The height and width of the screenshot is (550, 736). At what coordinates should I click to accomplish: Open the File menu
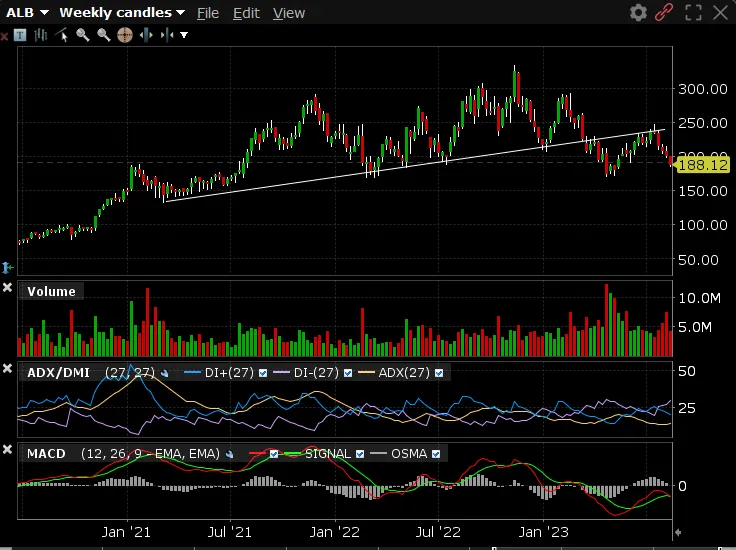[x=208, y=13]
